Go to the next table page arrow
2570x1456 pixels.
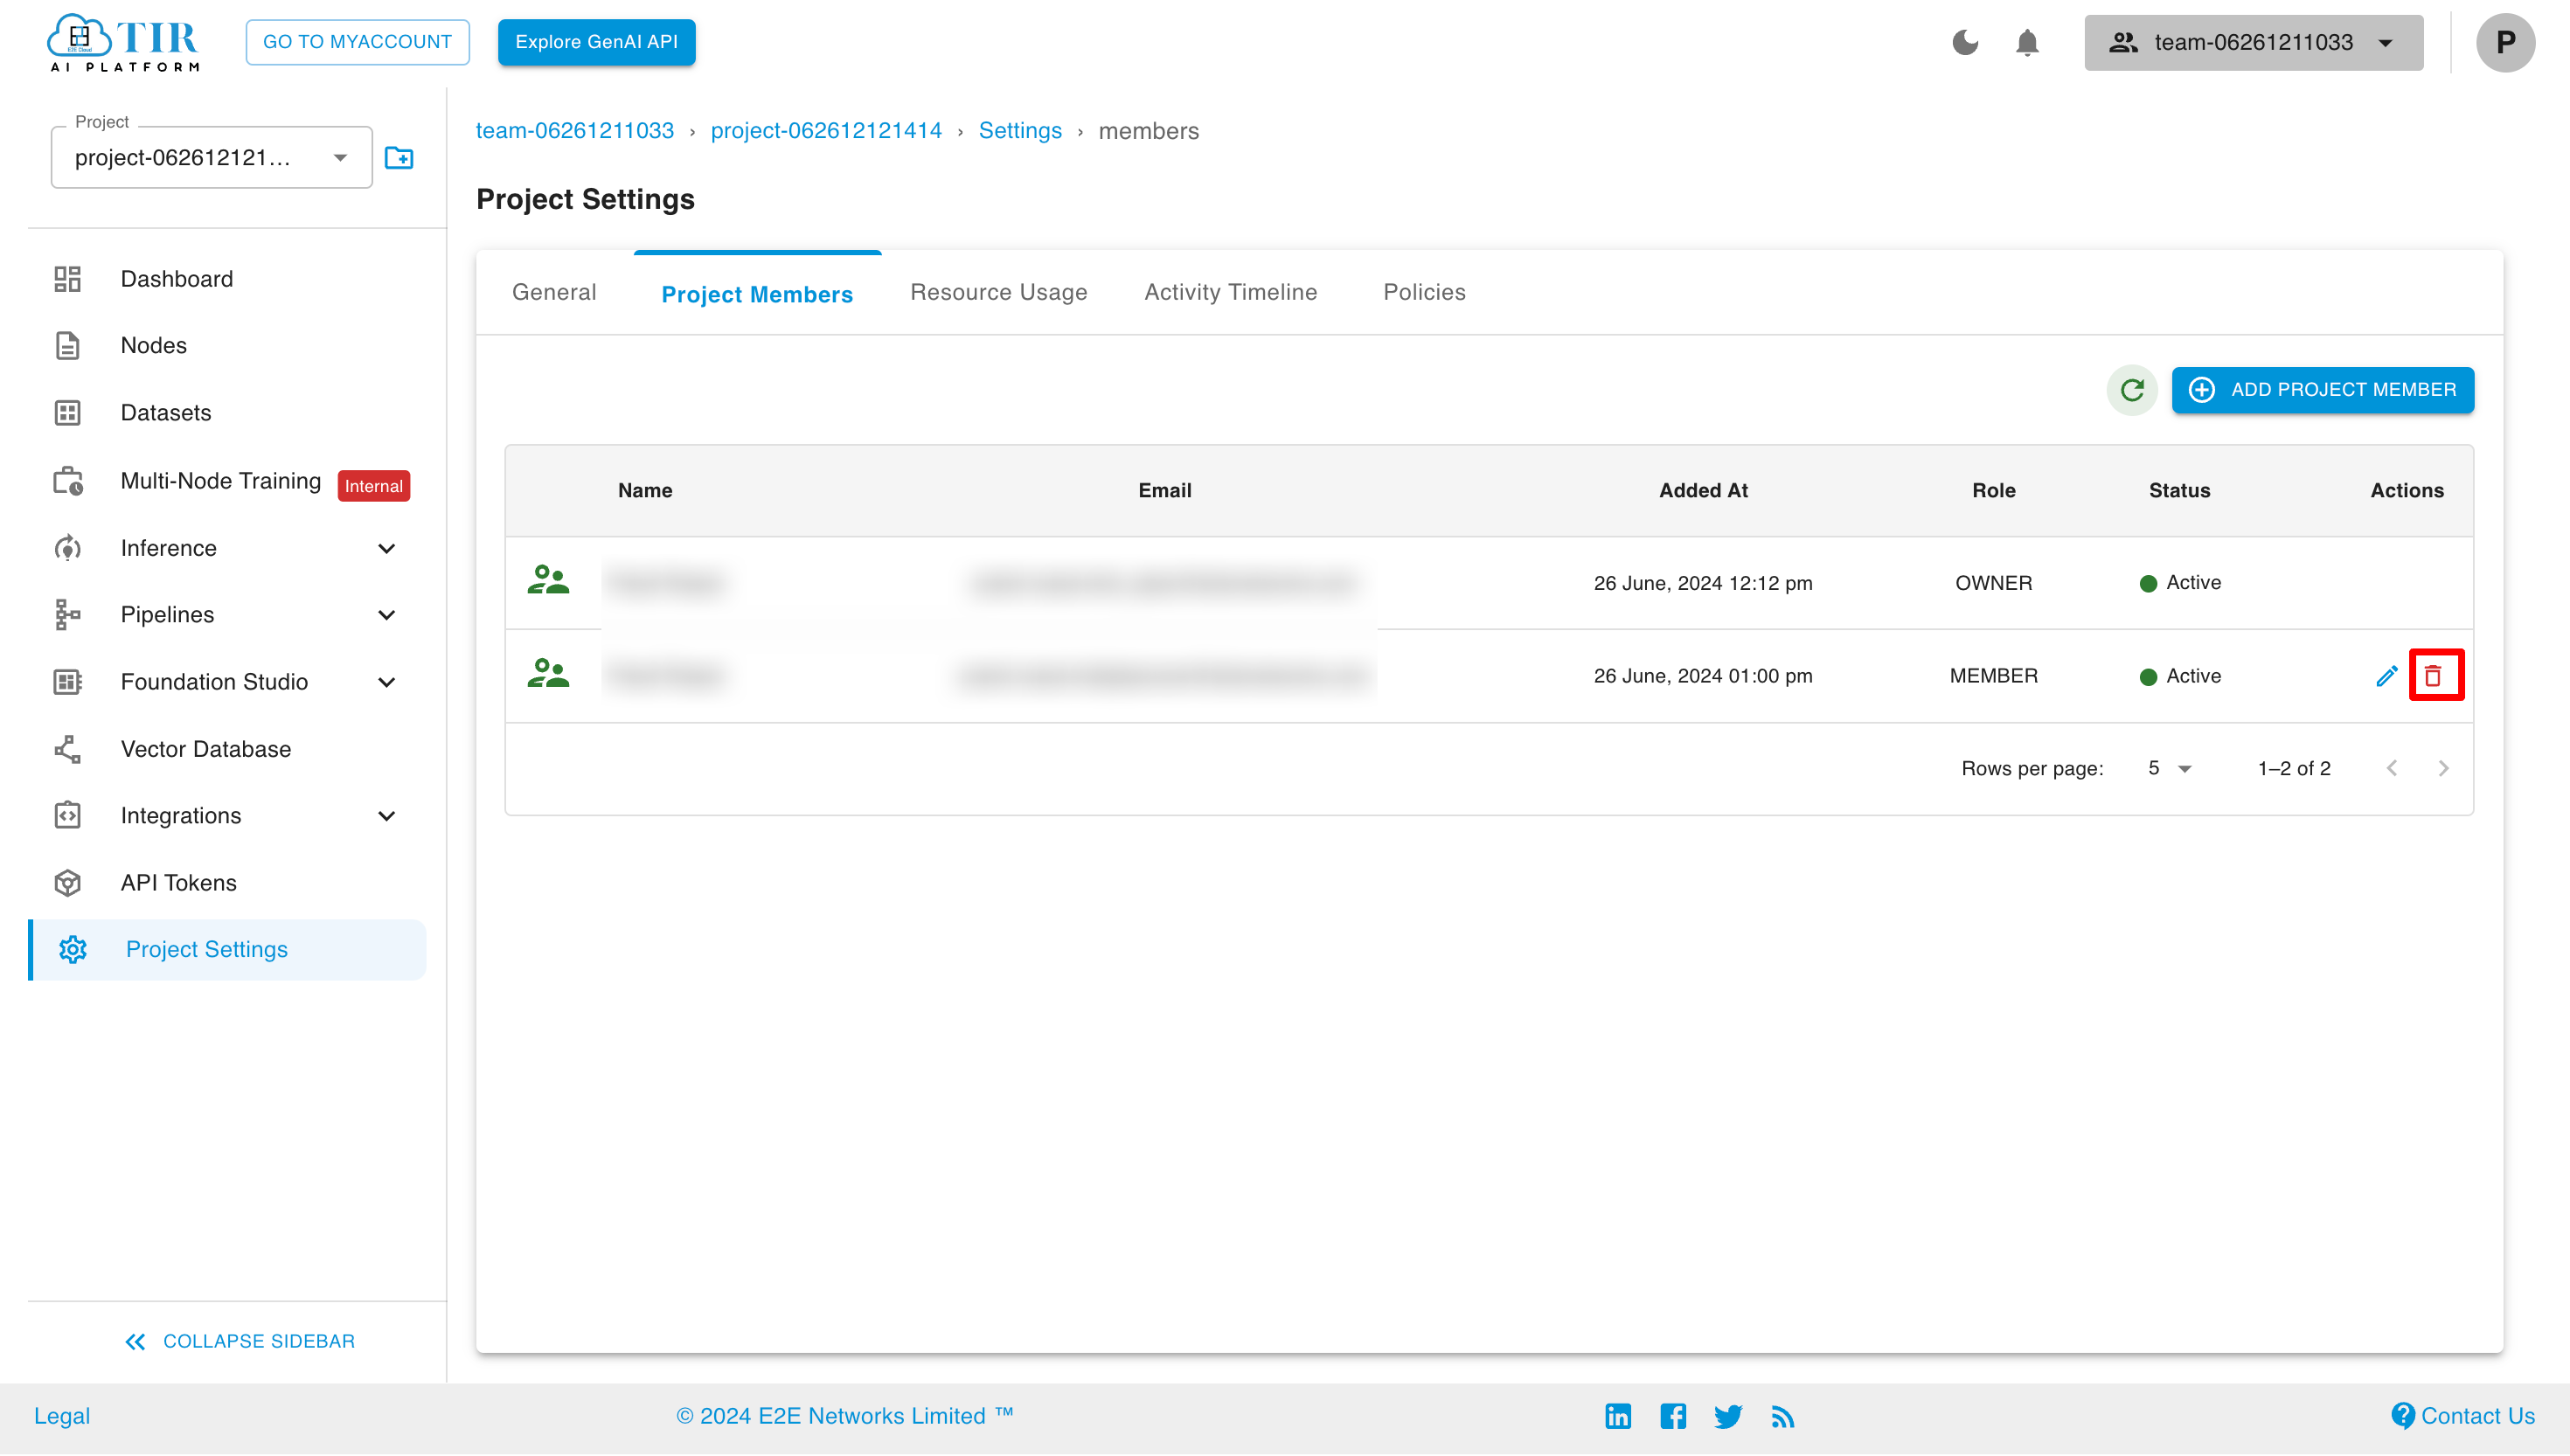click(x=2443, y=768)
